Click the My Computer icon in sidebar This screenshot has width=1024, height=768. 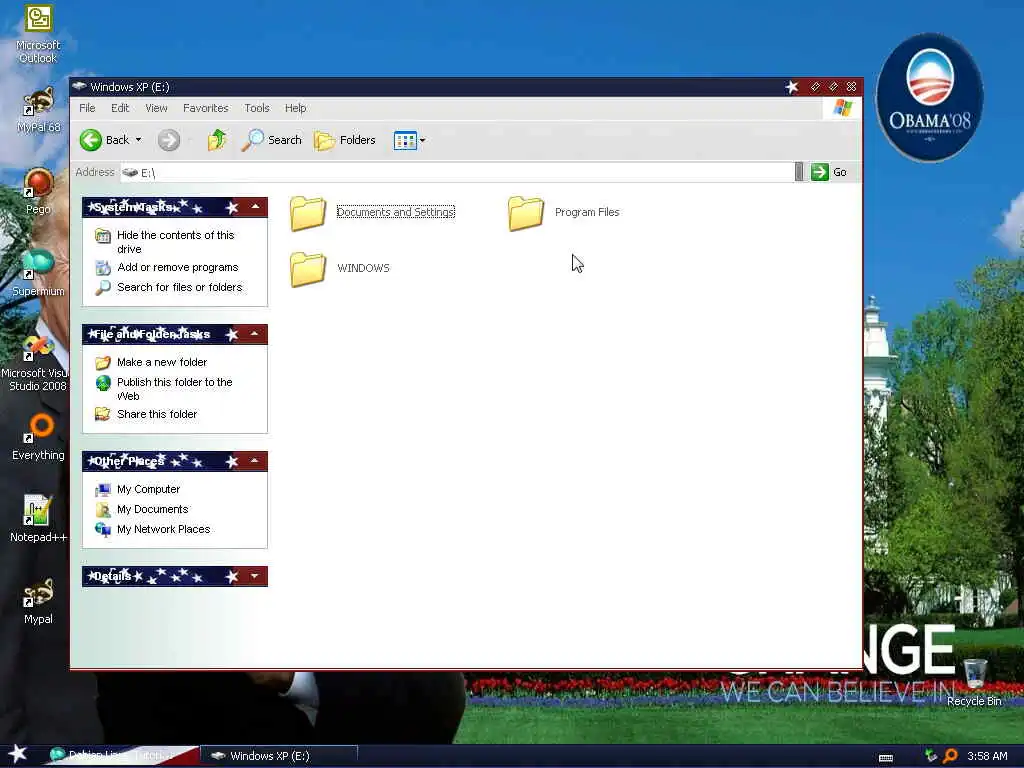[x=103, y=489]
